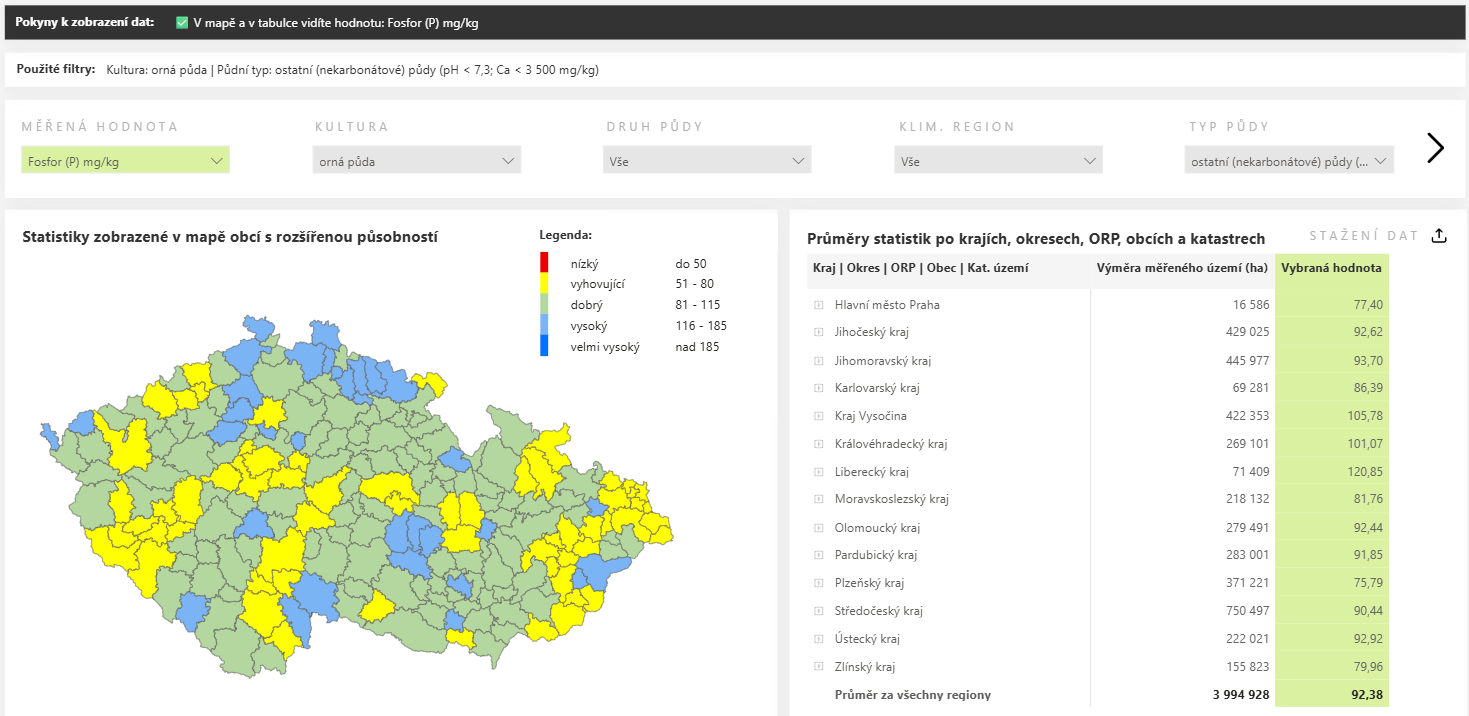
Task: Expand the Hlavní město Praha row
Action: pos(818,305)
